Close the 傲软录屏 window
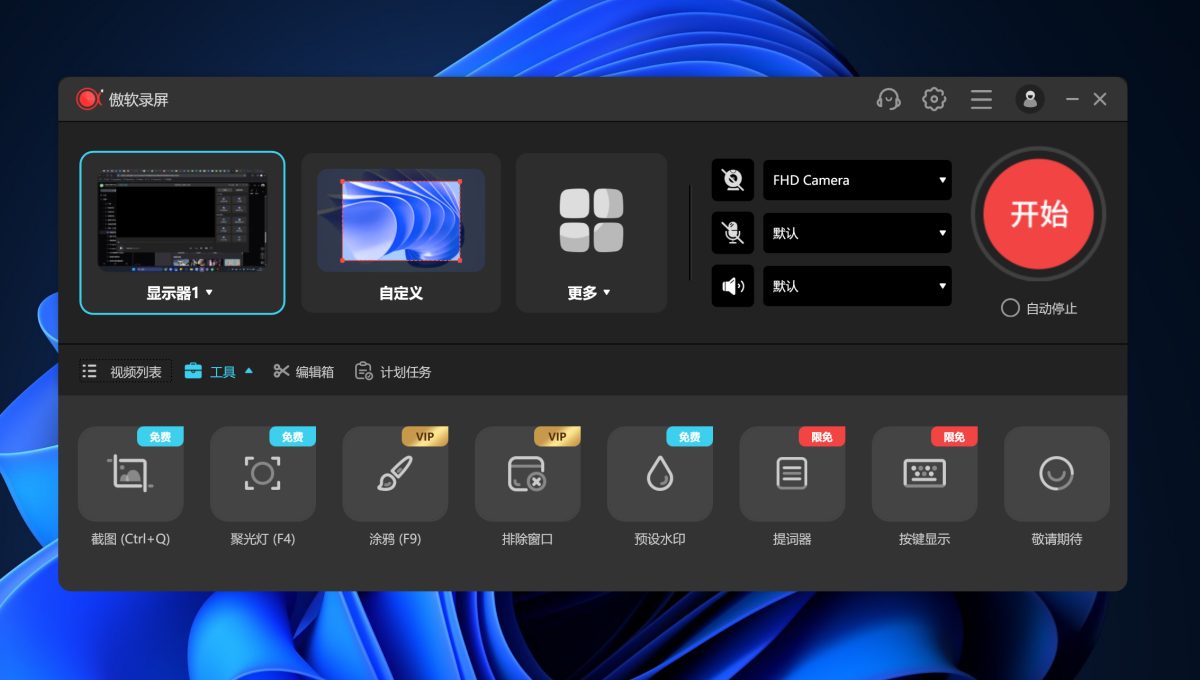This screenshot has width=1200, height=680. point(1100,99)
